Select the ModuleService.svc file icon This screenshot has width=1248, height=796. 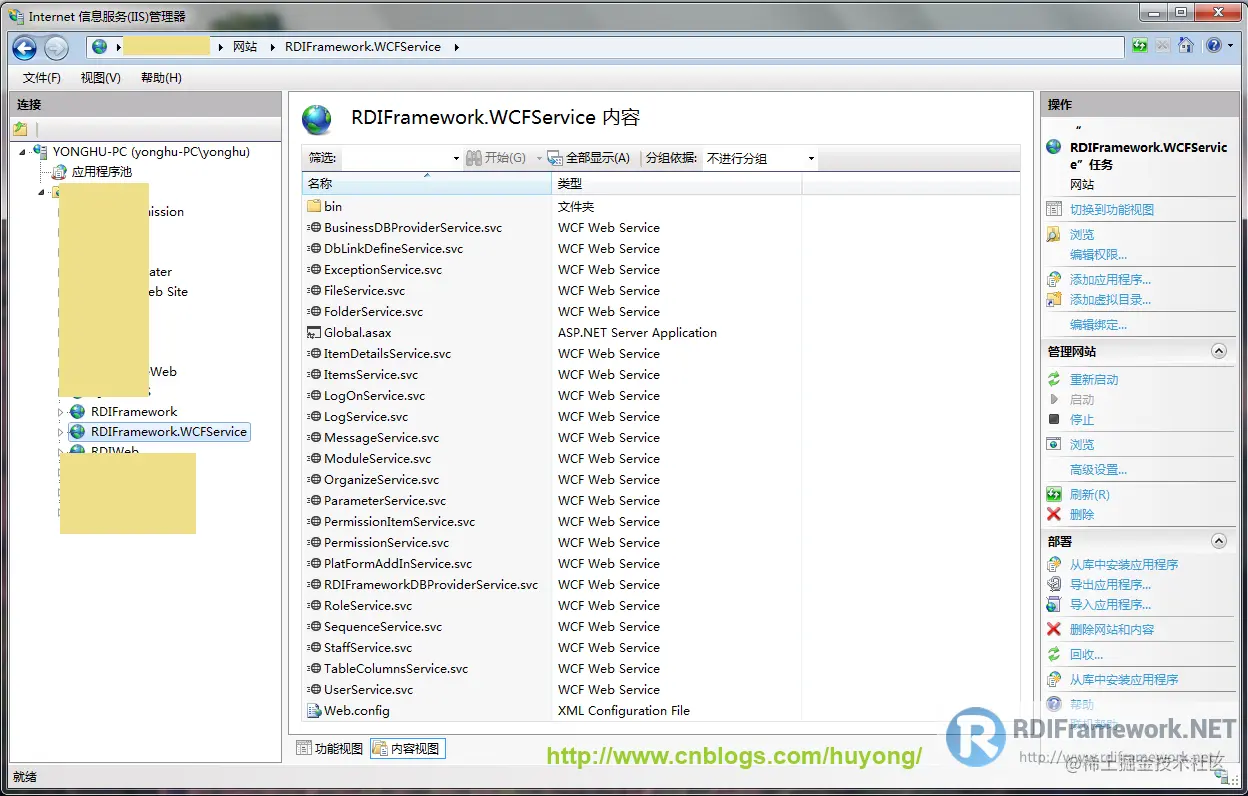pyautogui.click(x=314, y=459)
